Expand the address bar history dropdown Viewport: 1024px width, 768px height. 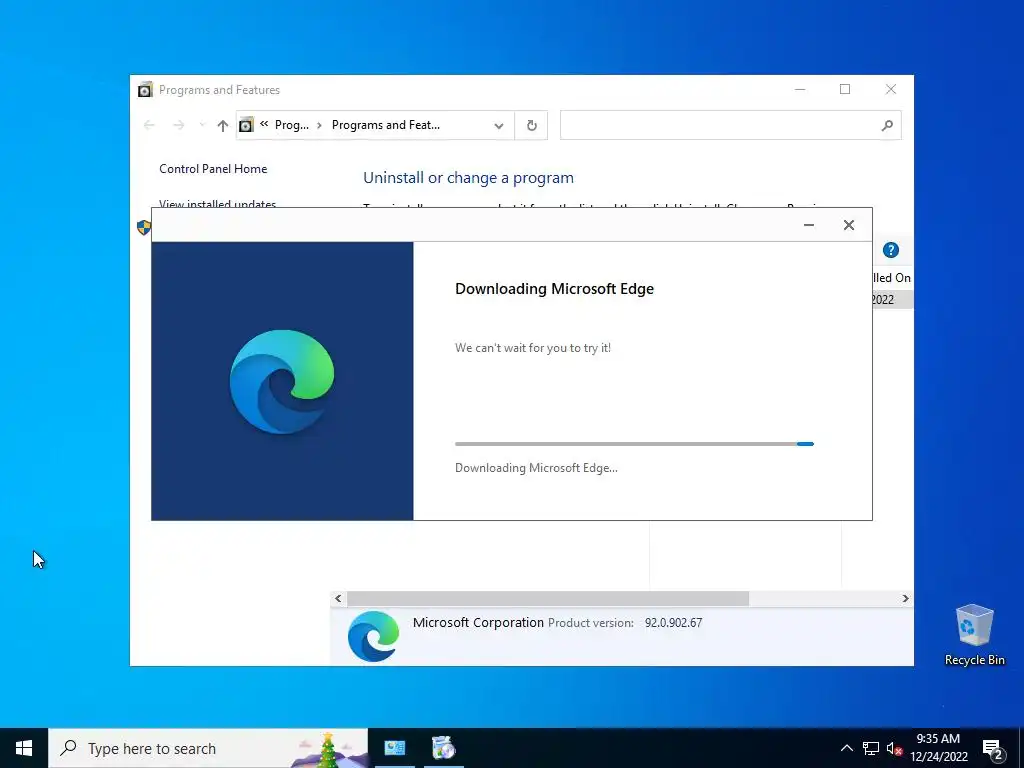(x=499, y=125)
